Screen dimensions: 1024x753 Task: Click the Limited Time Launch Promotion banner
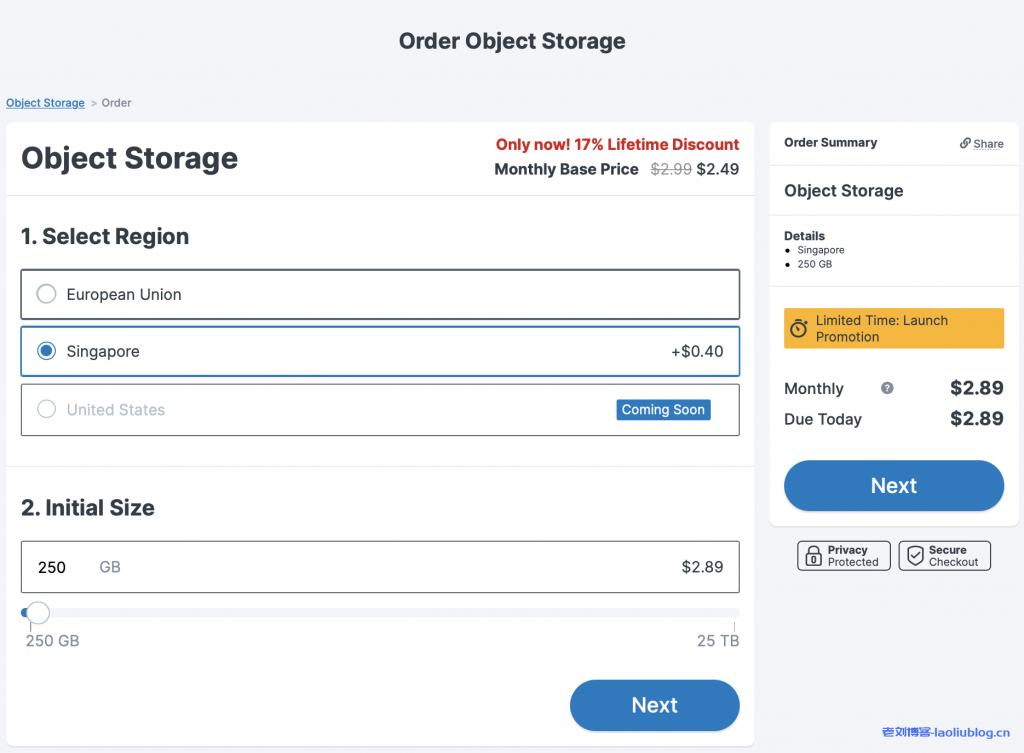(894, 328)
